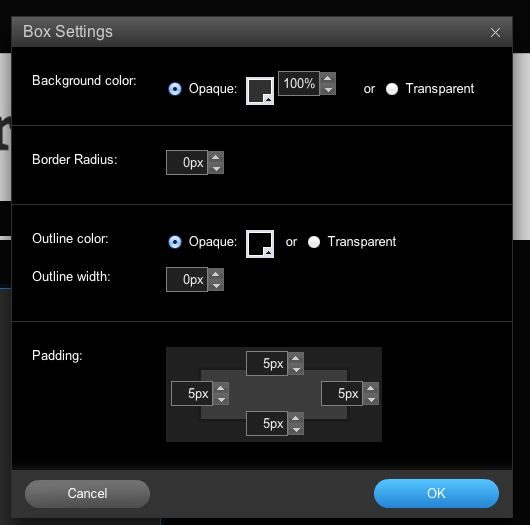
Task: Click the OK button
Action: (436, 493)
